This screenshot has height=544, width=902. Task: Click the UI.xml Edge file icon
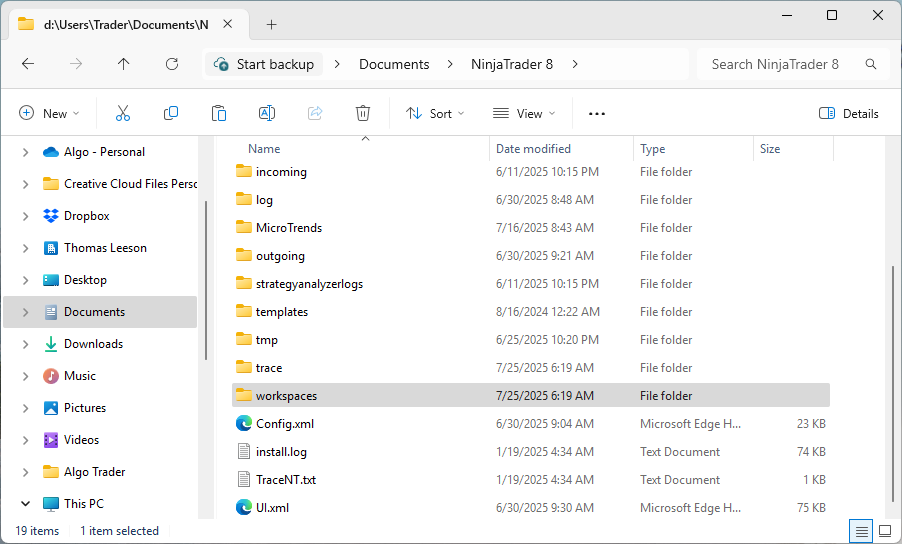click(x=244, y=507)
